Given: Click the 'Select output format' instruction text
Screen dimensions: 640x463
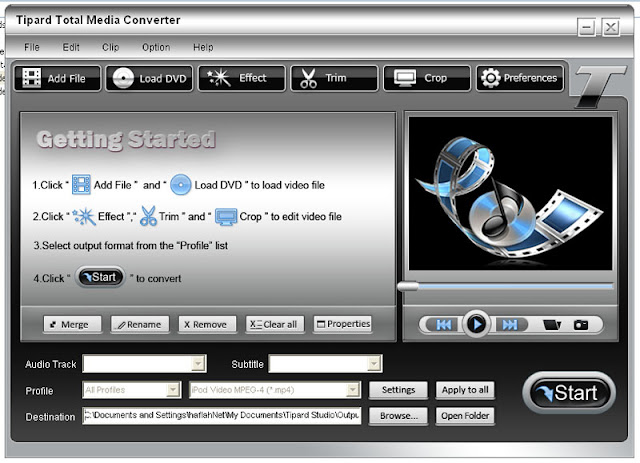Looking at the screenshot, I should click(131, 245).
